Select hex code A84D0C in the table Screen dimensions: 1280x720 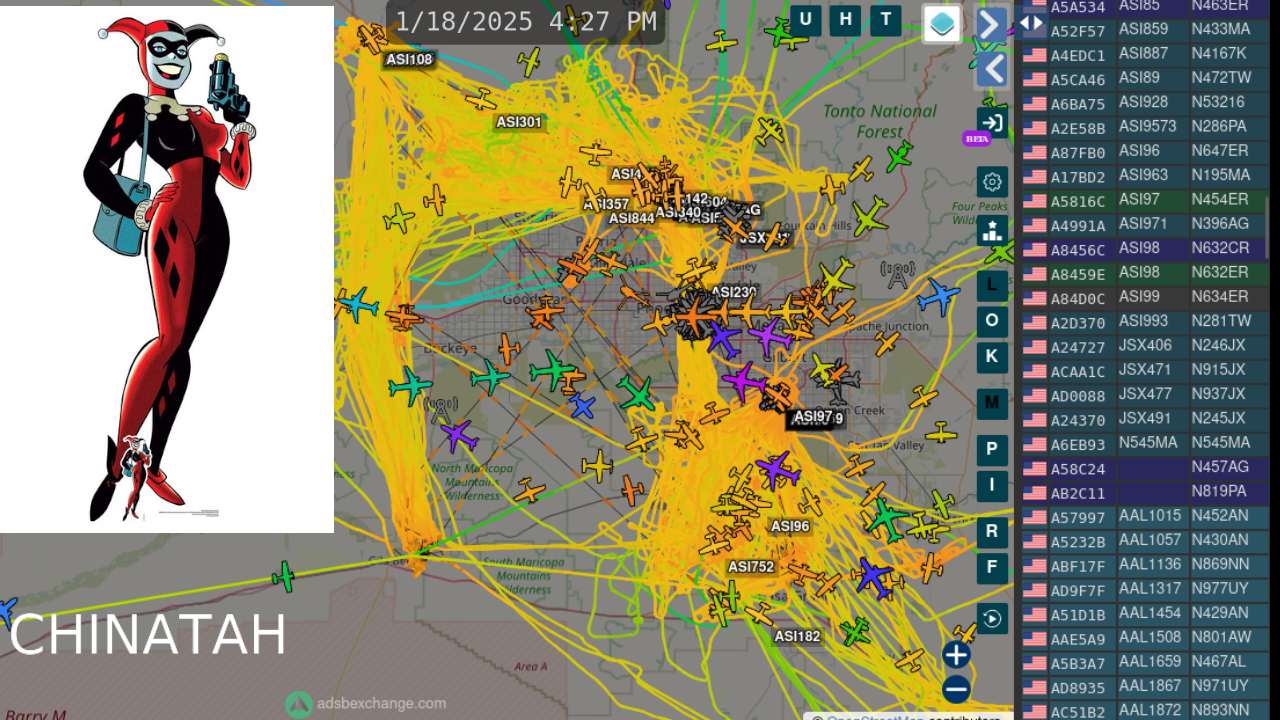point(1078,299)
